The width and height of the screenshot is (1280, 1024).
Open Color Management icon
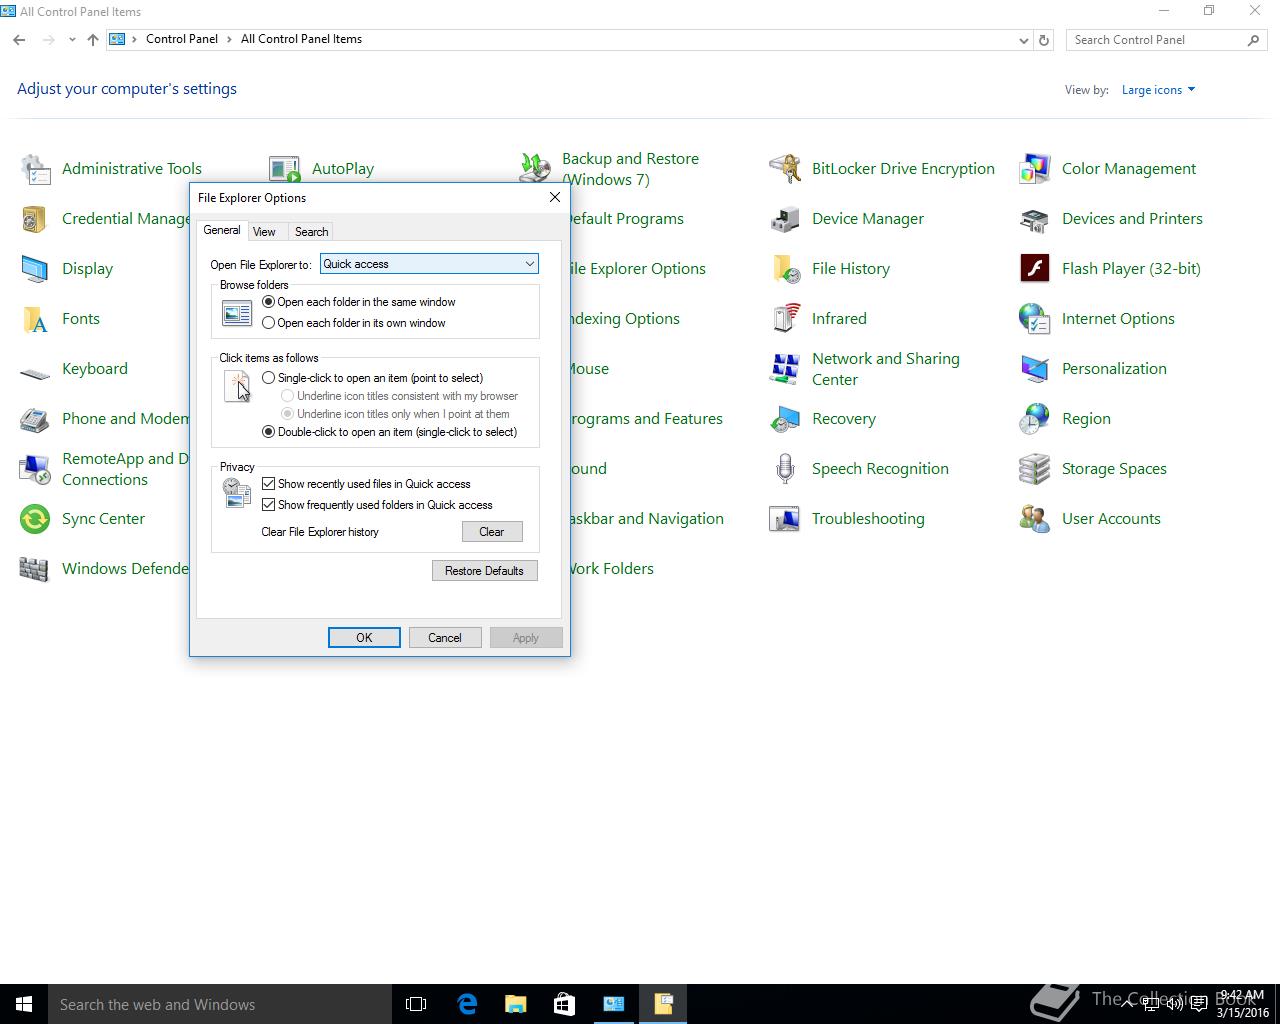(x=1035, y=169)
